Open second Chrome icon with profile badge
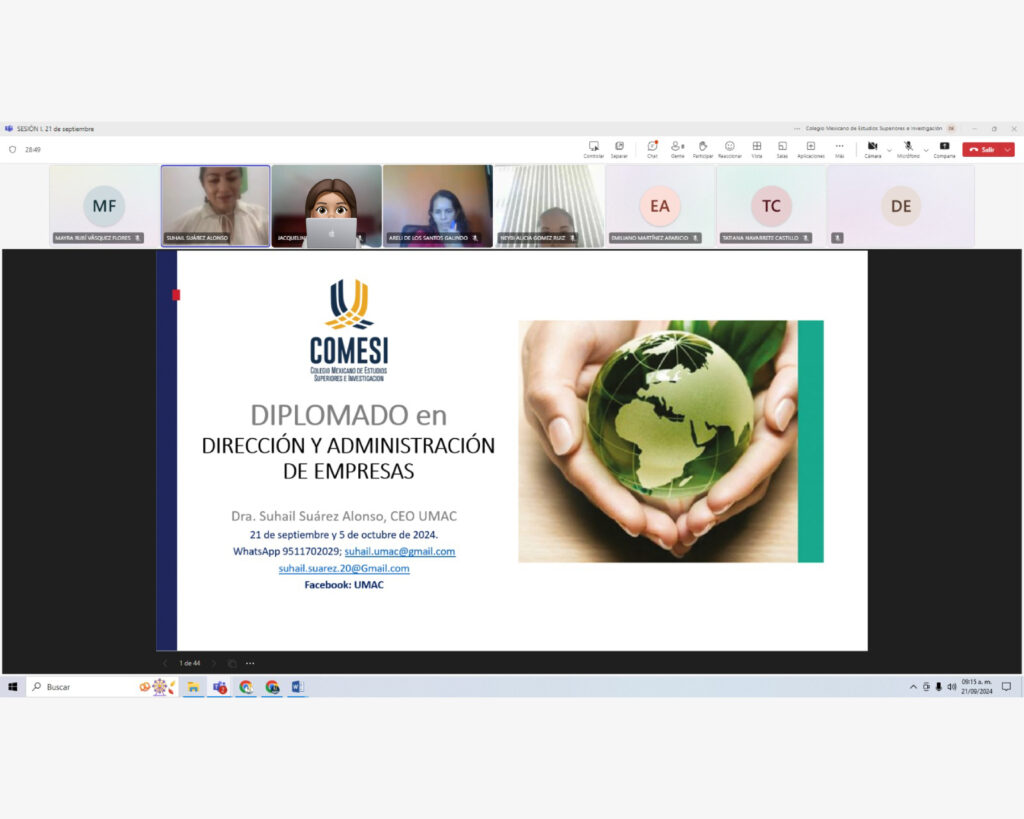The image size is (1024, 819). pos(272,686)
